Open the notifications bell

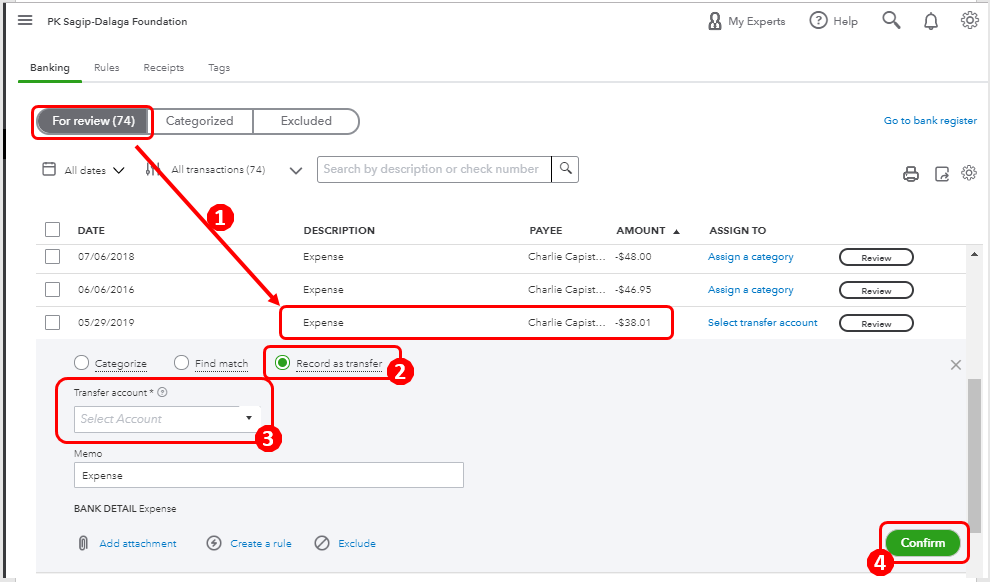(x=931, y=21)
